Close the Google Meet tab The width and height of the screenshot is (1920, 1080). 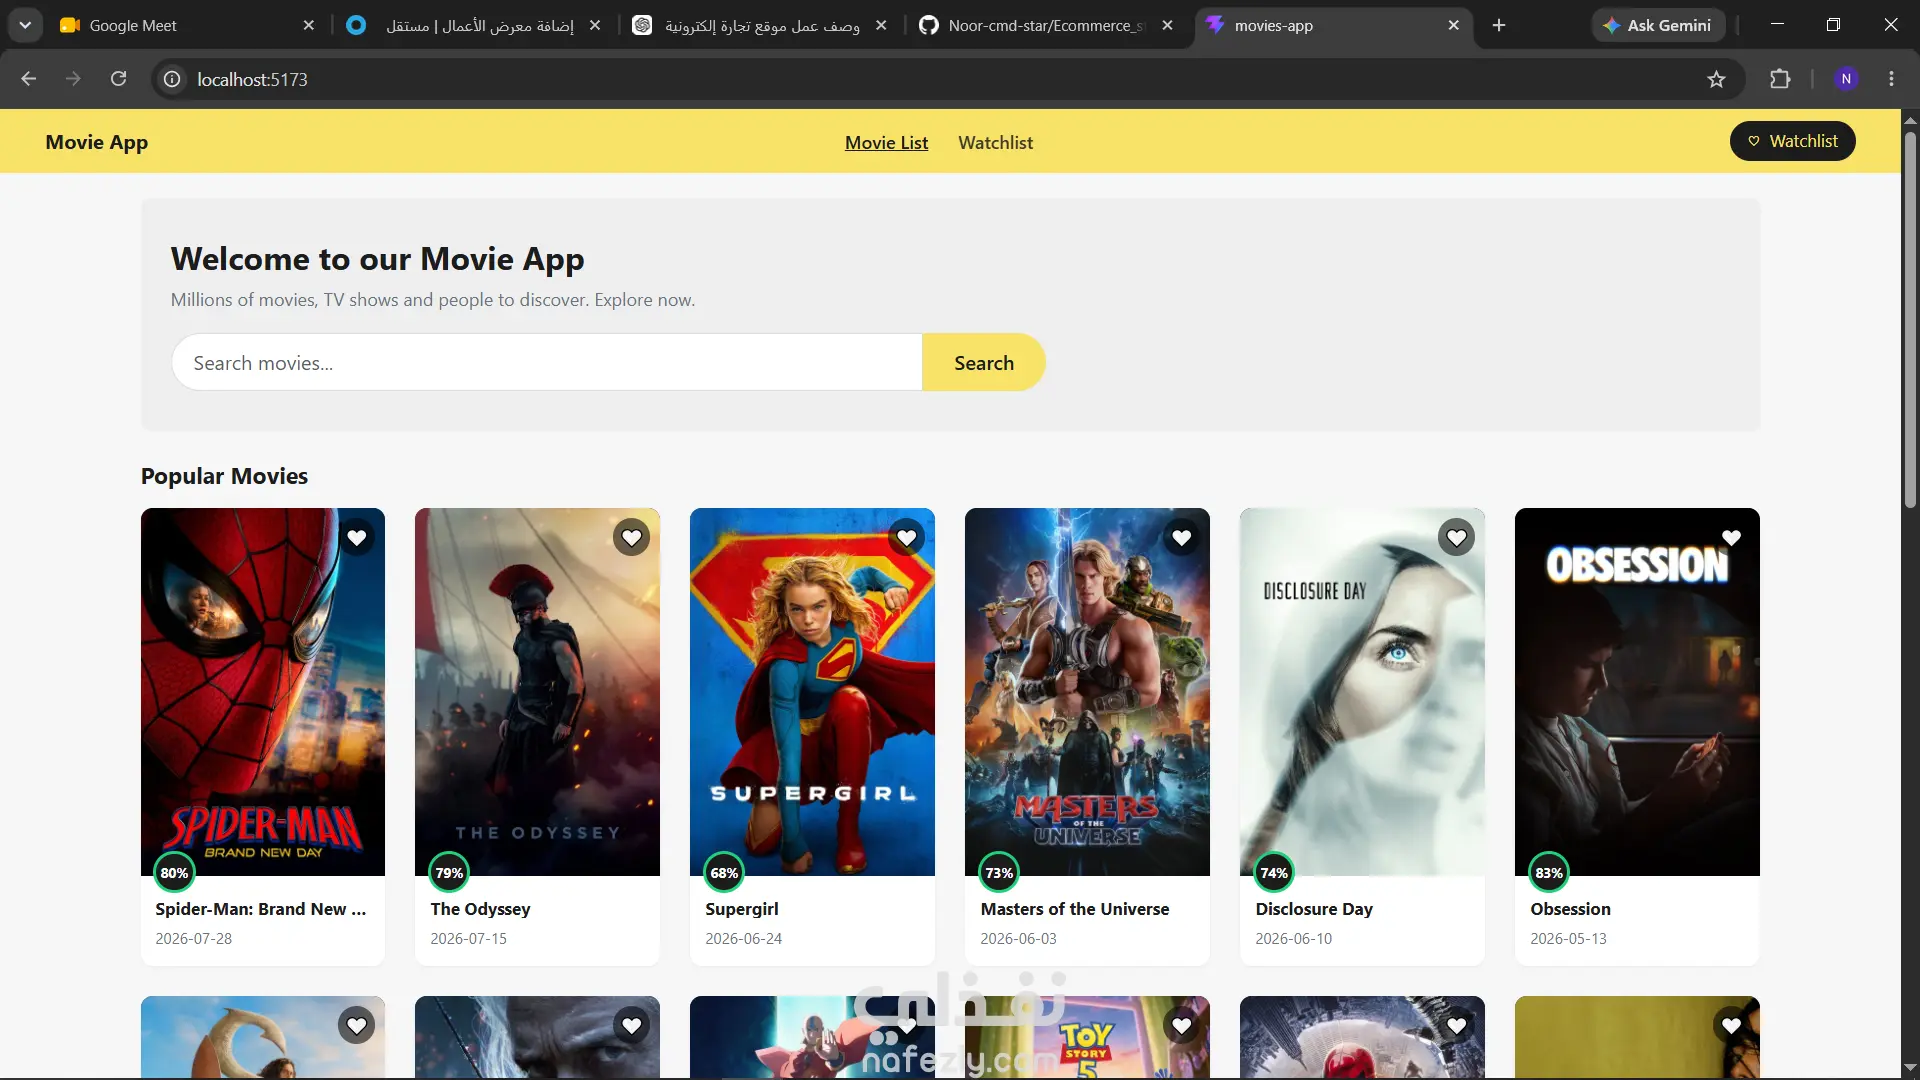[x=309, y=26]
